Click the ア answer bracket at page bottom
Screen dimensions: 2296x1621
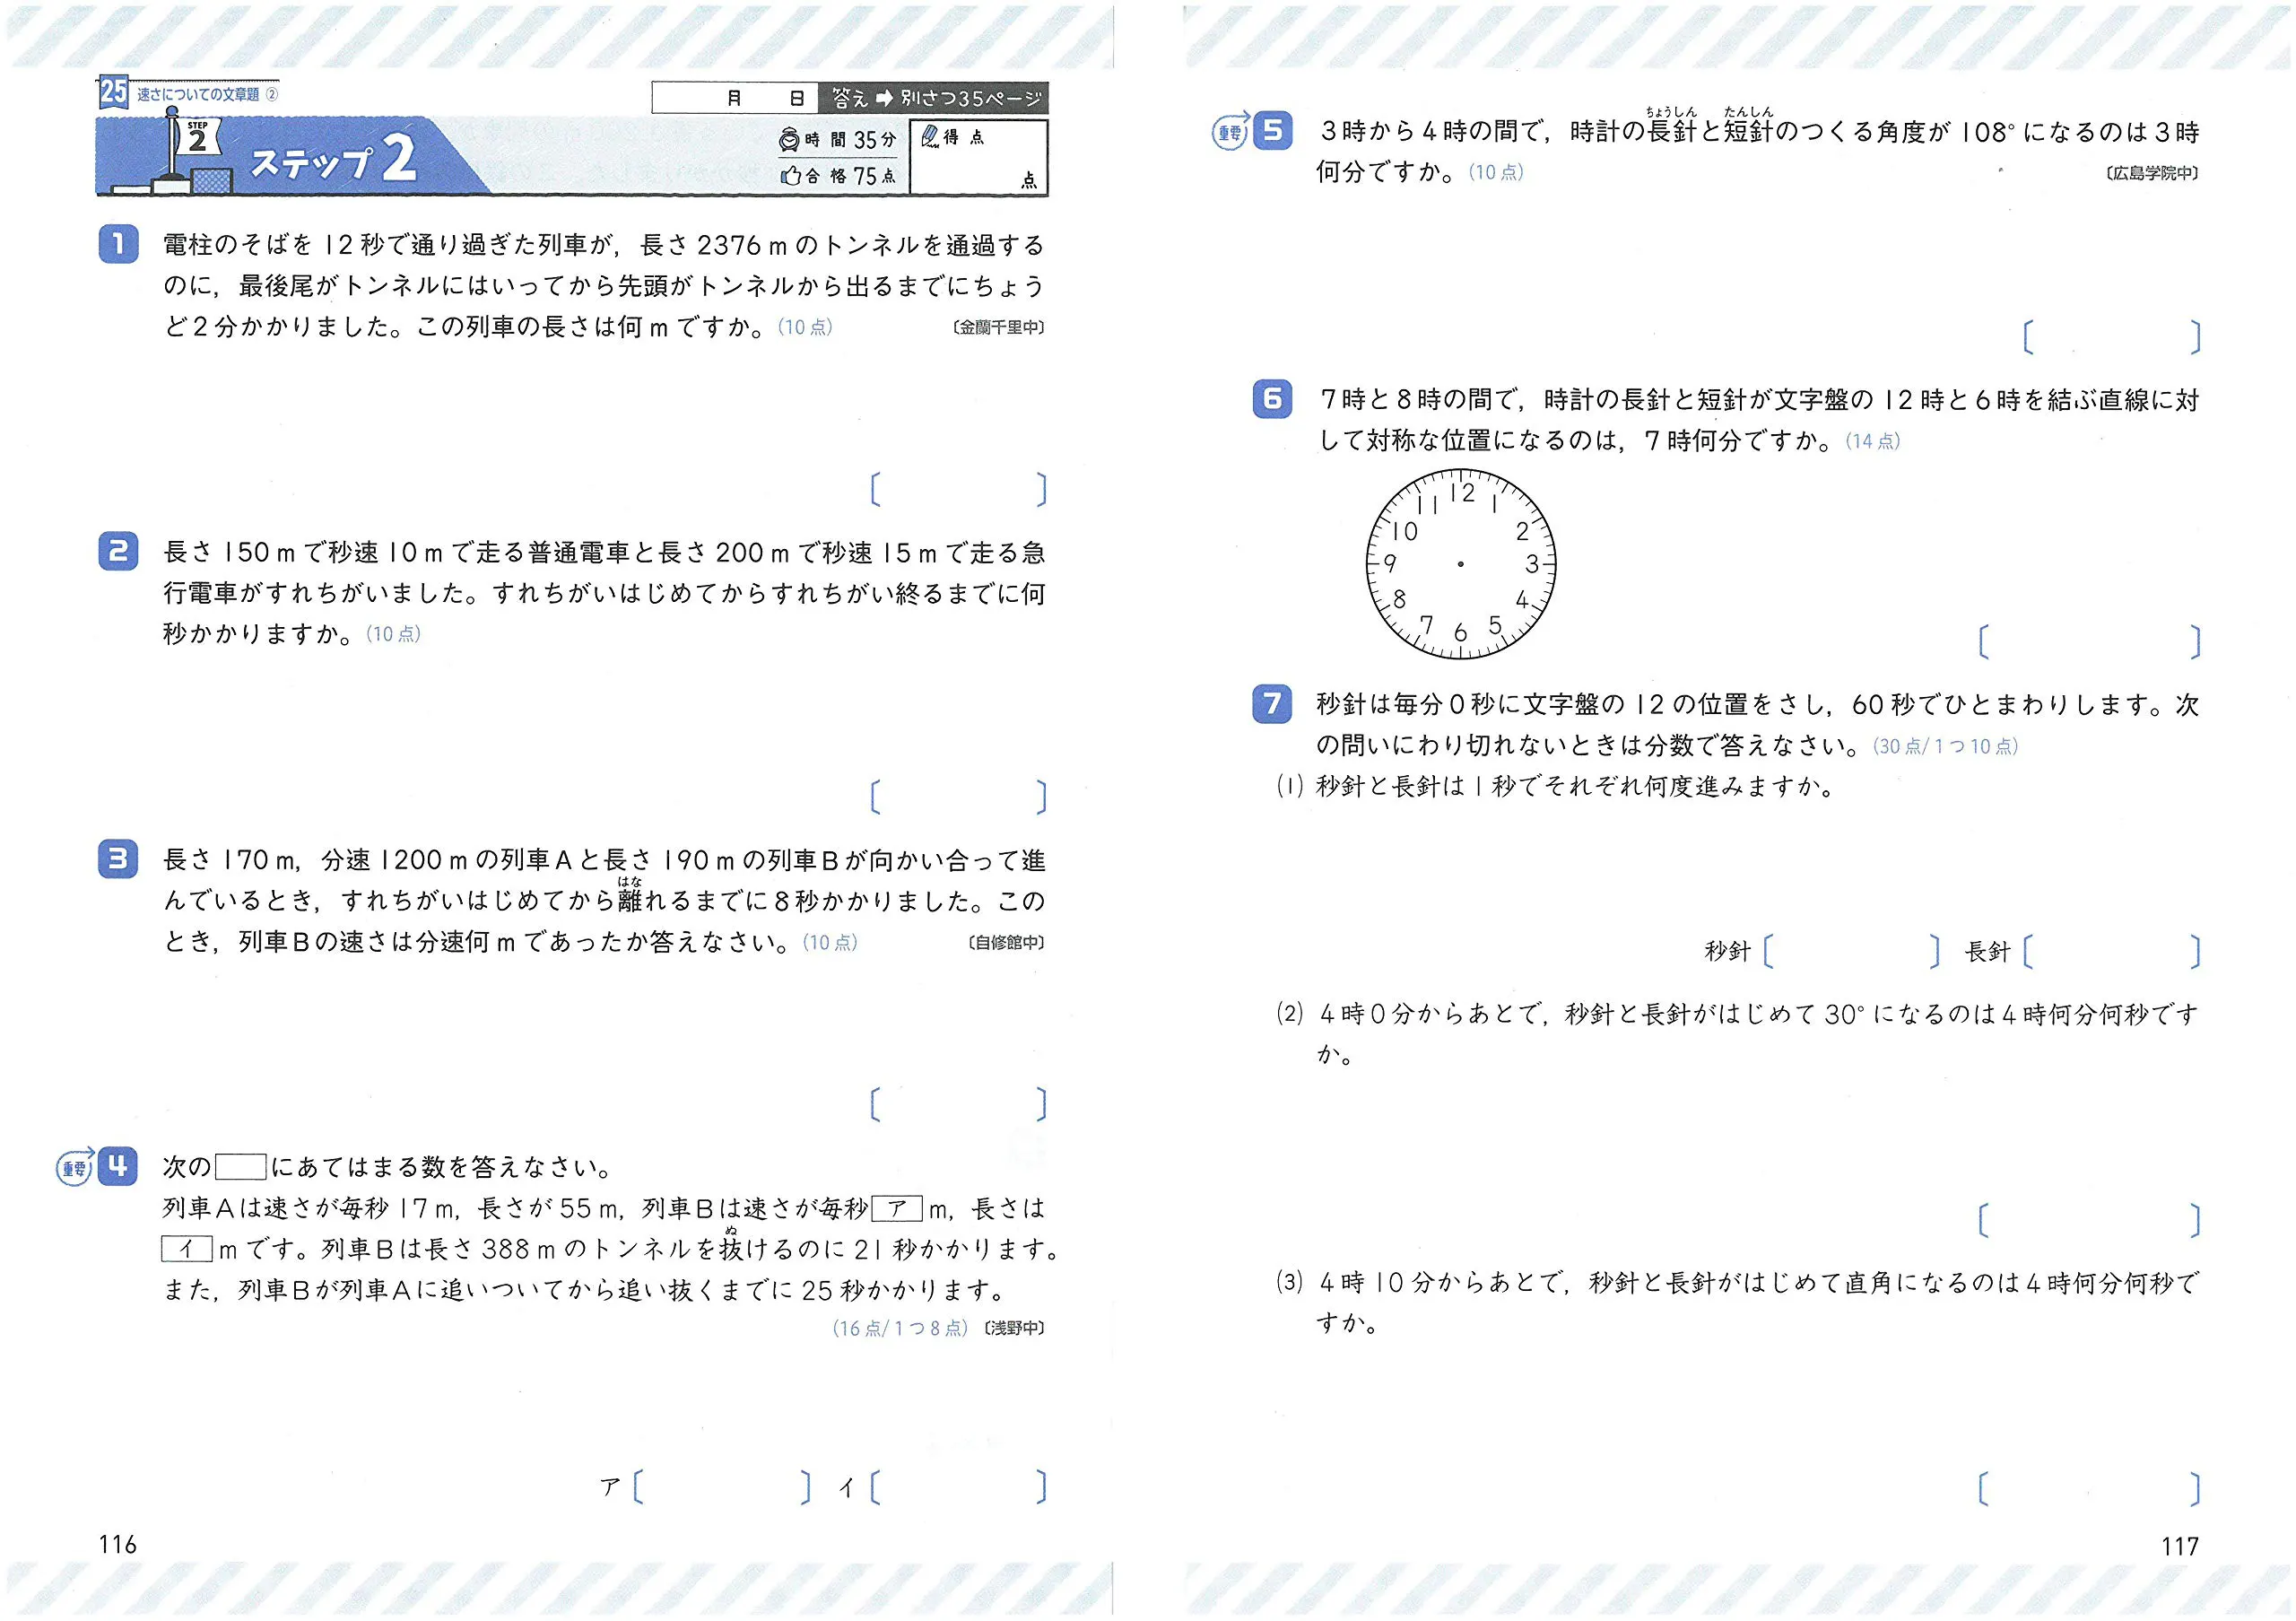click(722, 1488)
